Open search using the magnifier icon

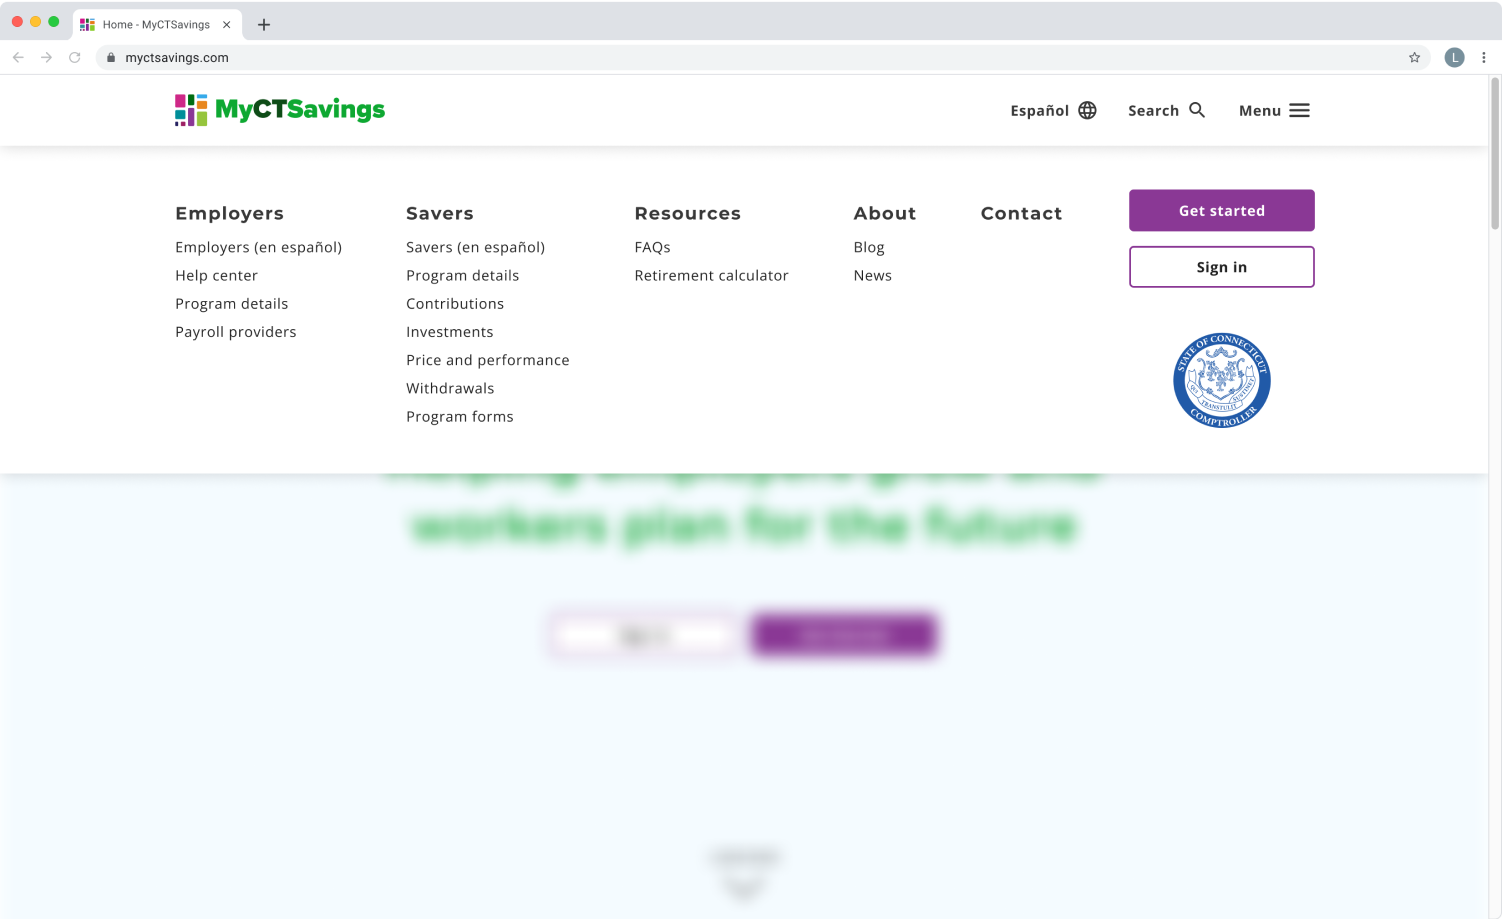pos(1196,110)
